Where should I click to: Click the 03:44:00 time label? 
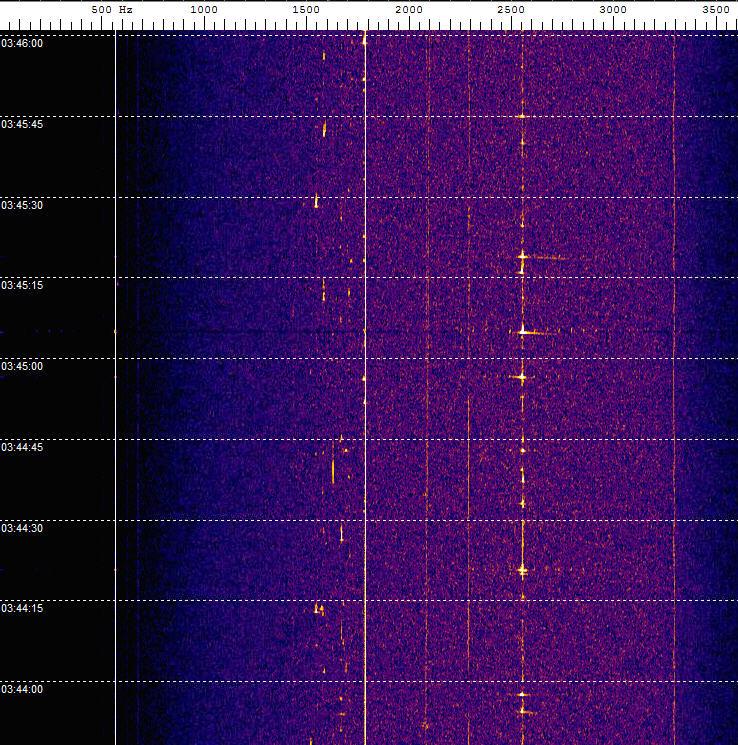(x=22, y=689)
